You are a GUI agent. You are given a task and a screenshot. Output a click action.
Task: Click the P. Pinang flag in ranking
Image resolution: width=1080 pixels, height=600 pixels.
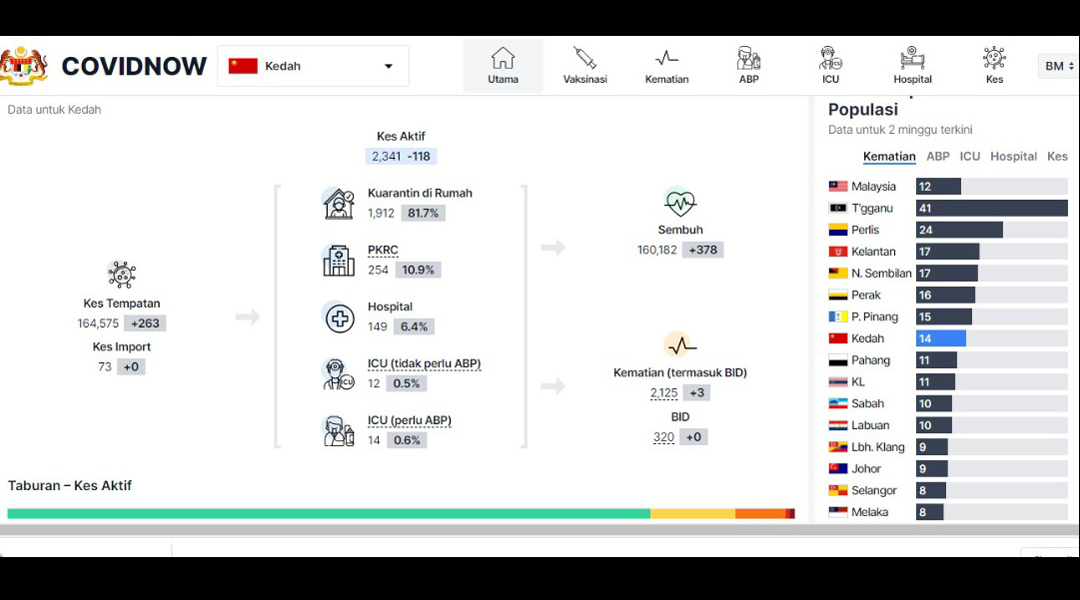pos(838,317)
